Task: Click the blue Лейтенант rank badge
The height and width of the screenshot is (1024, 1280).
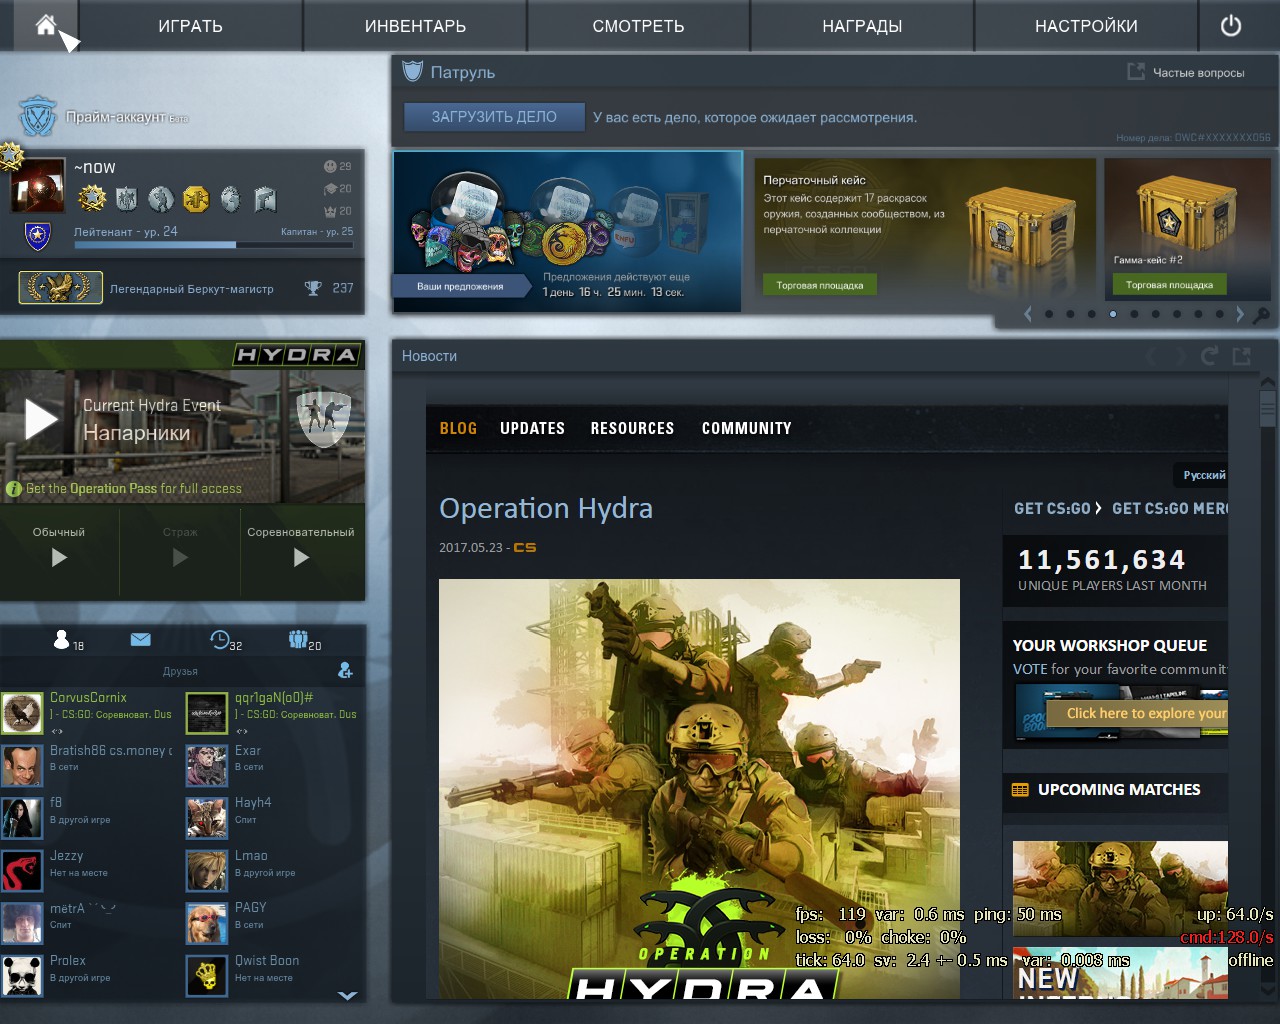Action: point(38,237)
